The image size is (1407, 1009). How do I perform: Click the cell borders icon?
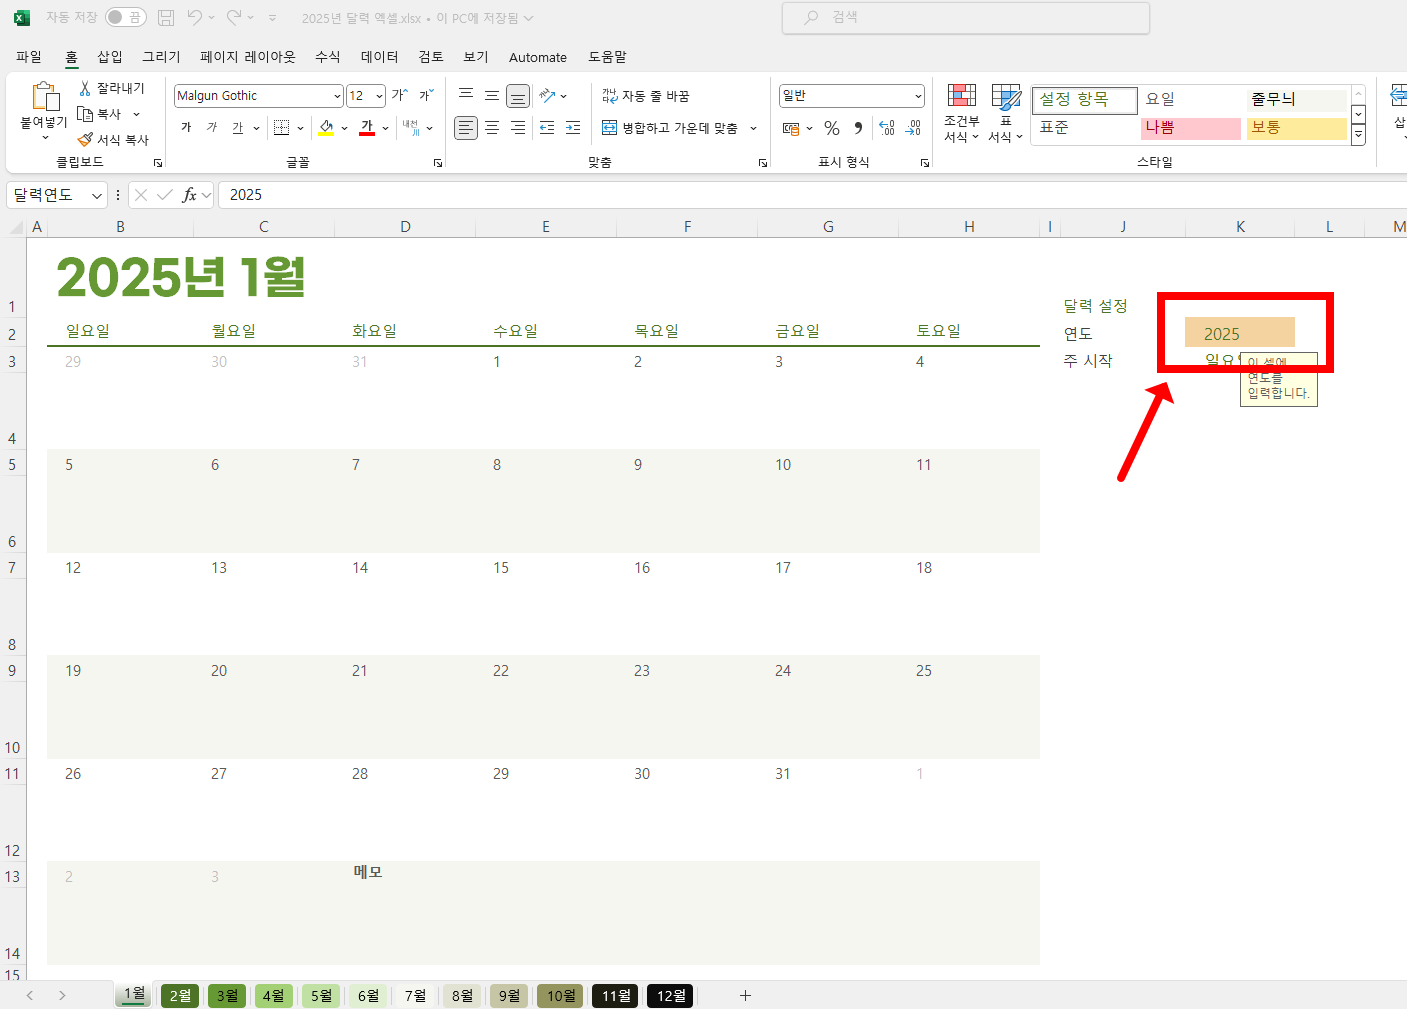282,127
